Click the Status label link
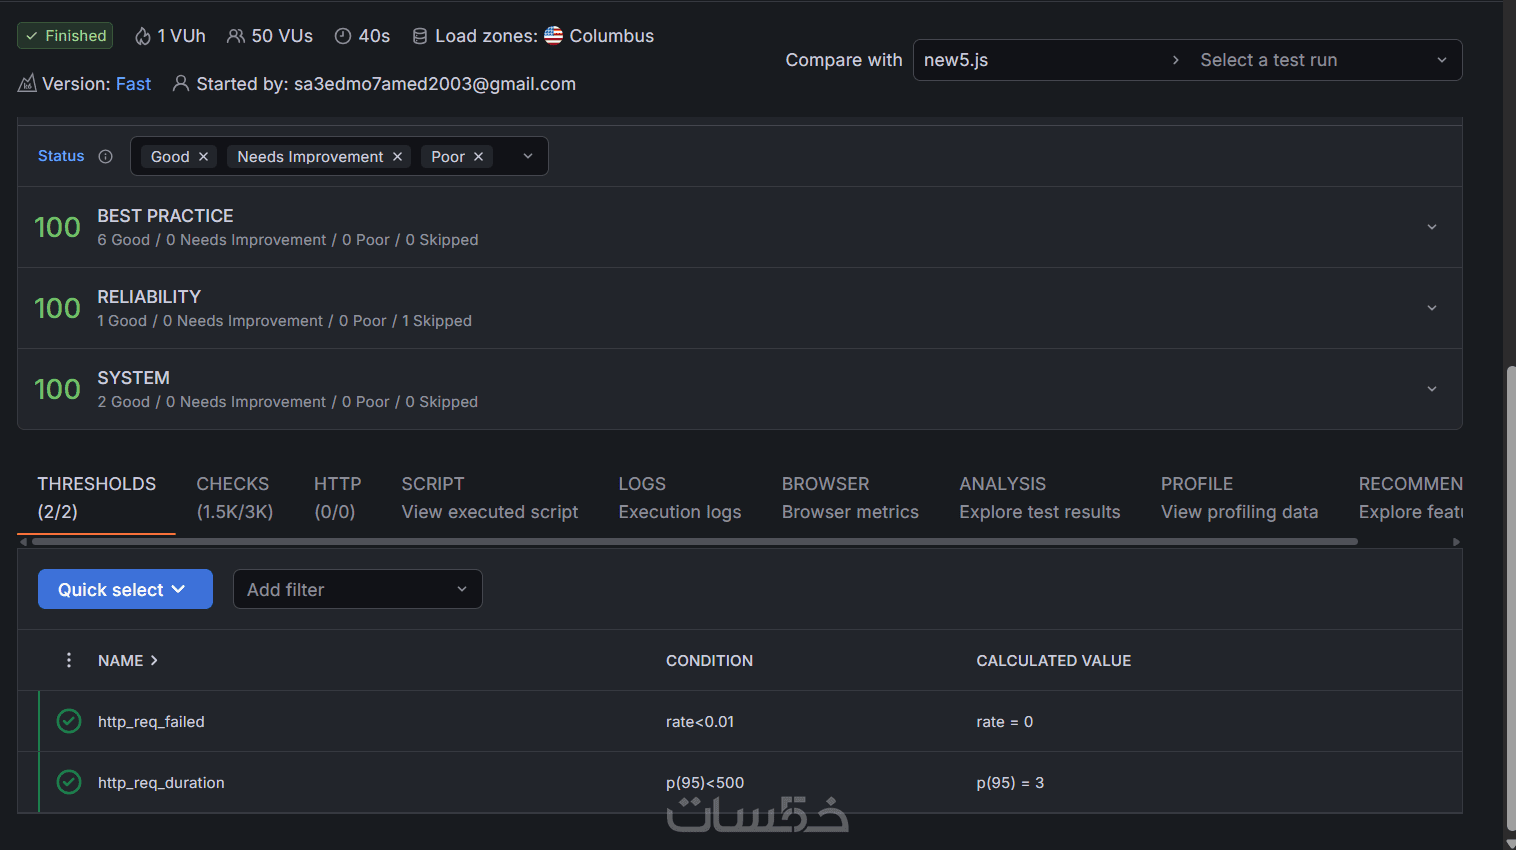The width and height of the screenshot is (1516, 850). 61,156
